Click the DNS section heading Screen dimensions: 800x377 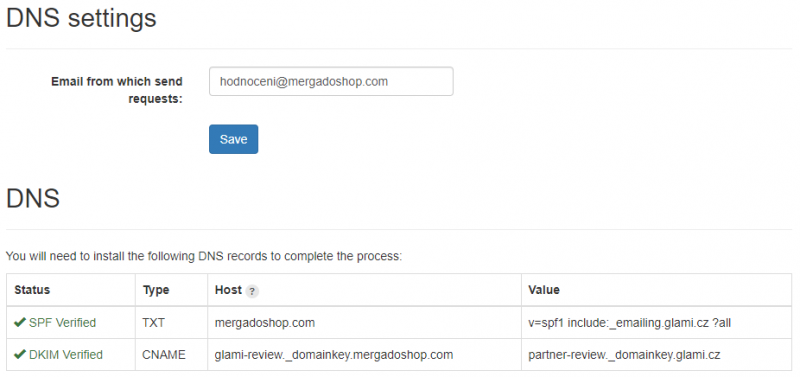33,198
